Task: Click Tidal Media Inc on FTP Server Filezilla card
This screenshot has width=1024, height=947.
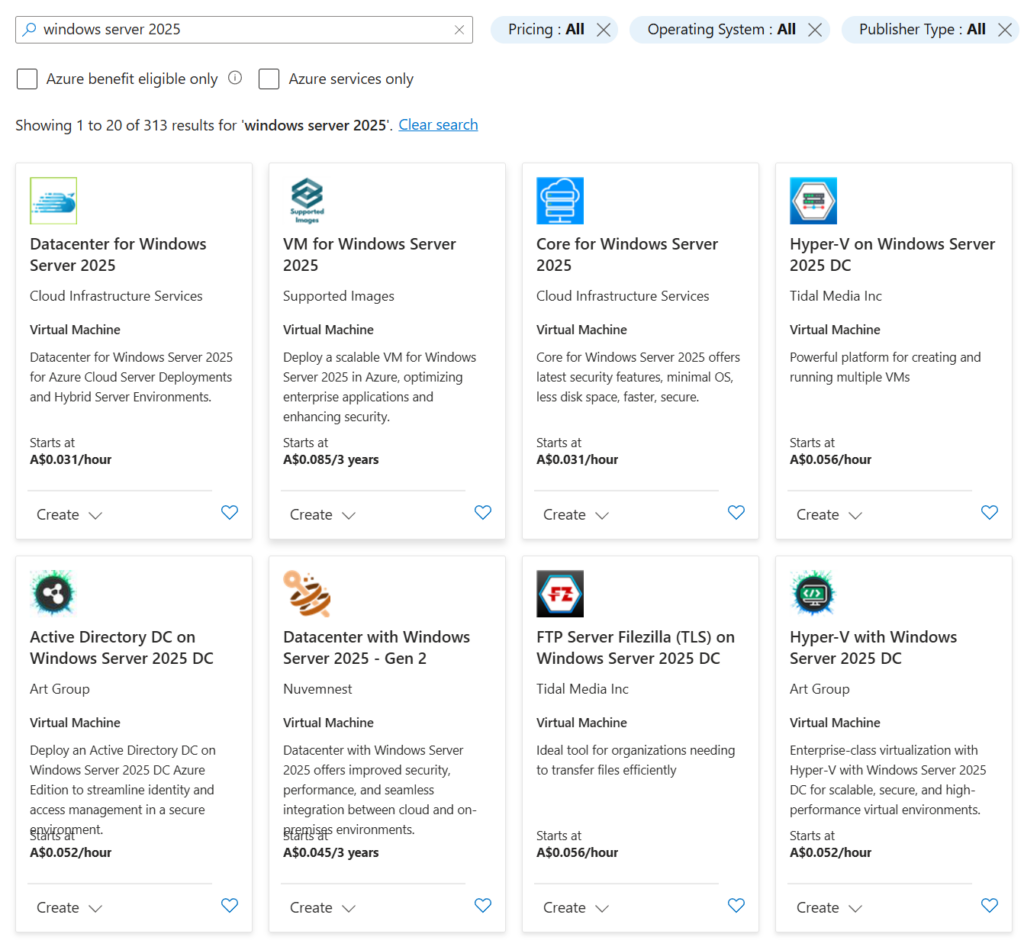Action: click(x=583, y=689)
